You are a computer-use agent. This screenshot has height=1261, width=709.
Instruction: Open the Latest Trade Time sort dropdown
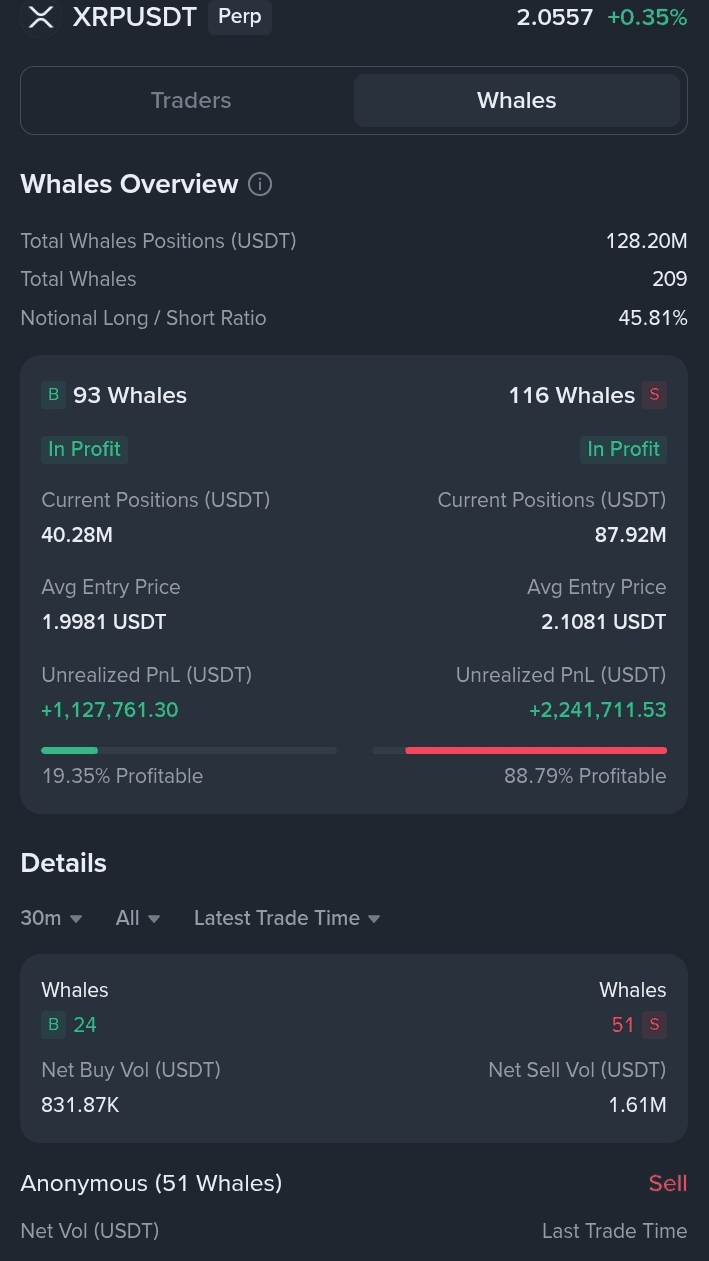287,918
